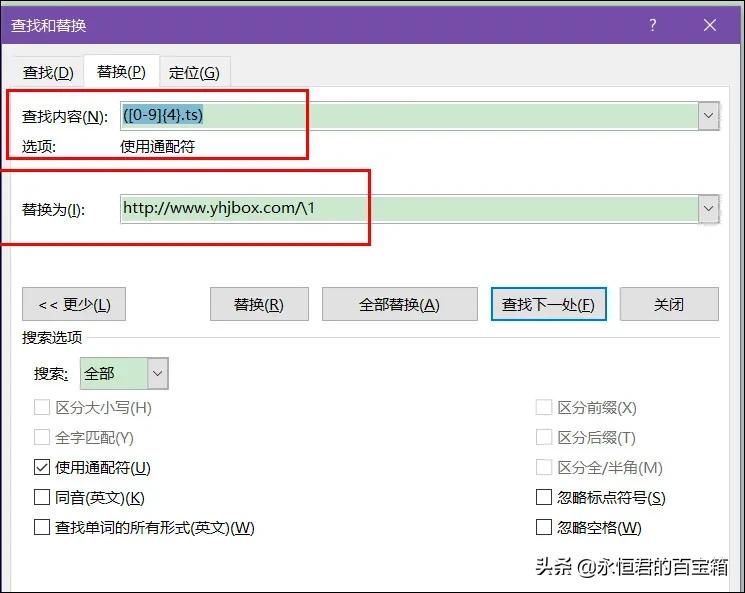The height and width of the screenshot is (593, 745).
Task: Click the disabled 区分大小写(H) checkbox
Action: pyautogui.click(x=42, y=407)
